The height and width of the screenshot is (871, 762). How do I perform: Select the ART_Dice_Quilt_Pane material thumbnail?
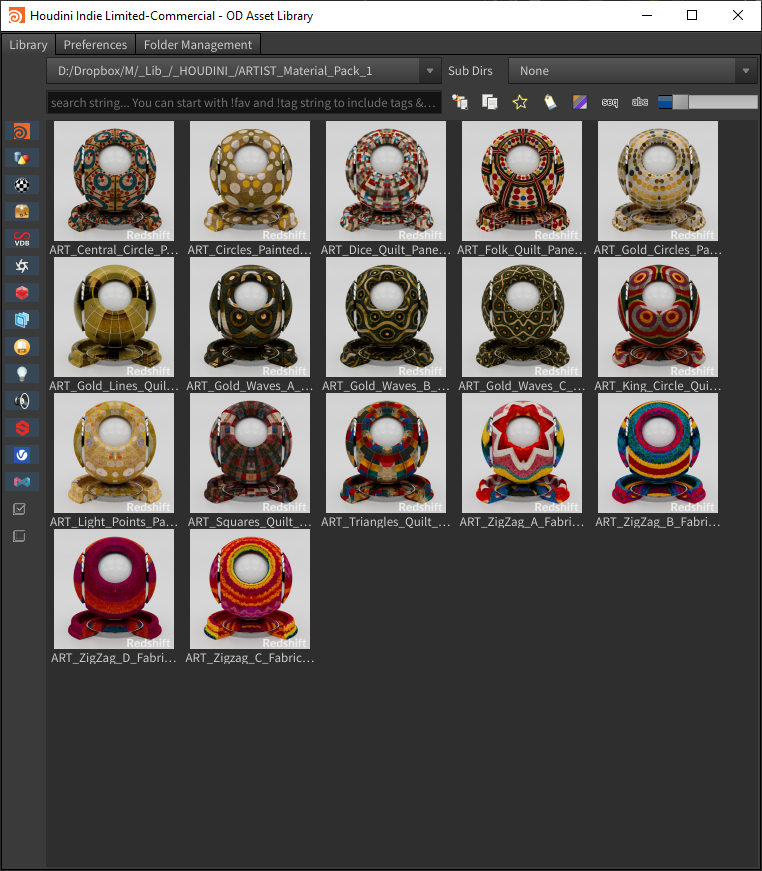pyautogui.click(x=386, y=181)
